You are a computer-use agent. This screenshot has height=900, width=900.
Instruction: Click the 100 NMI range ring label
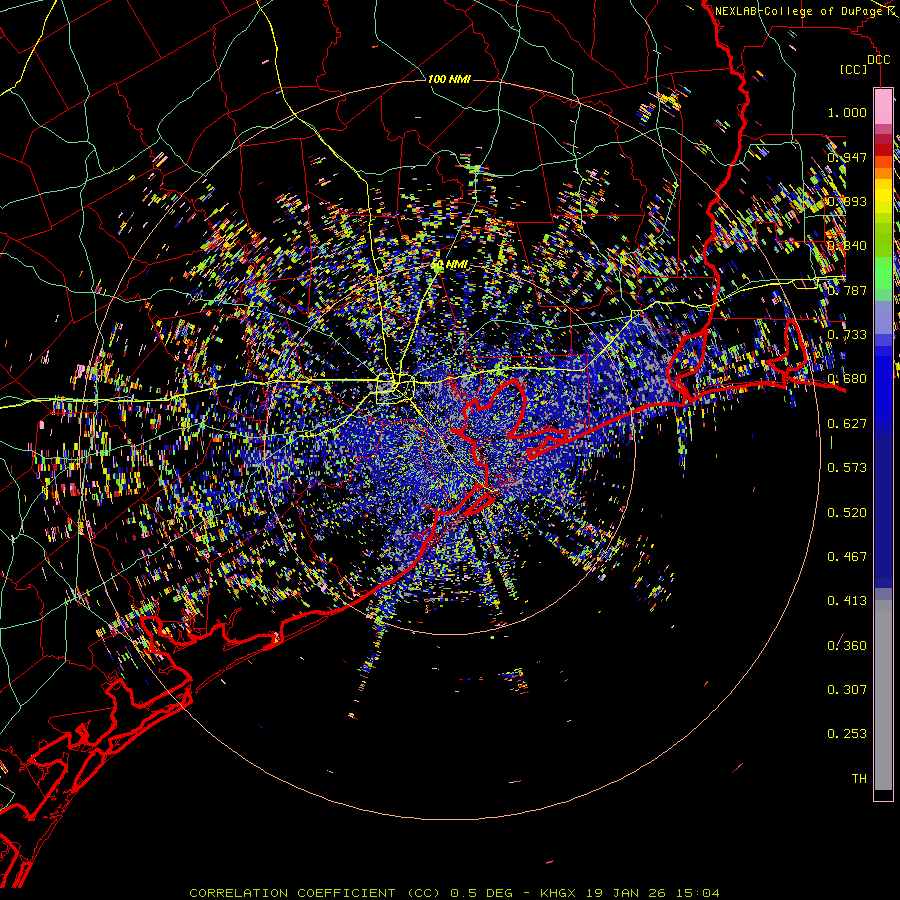449,79
